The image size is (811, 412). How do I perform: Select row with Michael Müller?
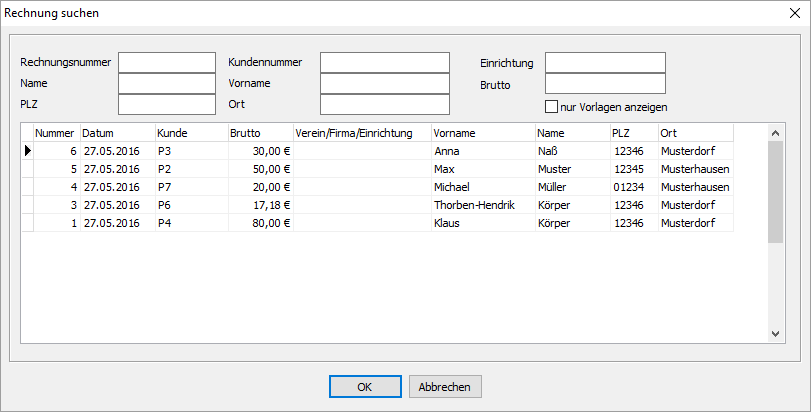tap(377, 187)
